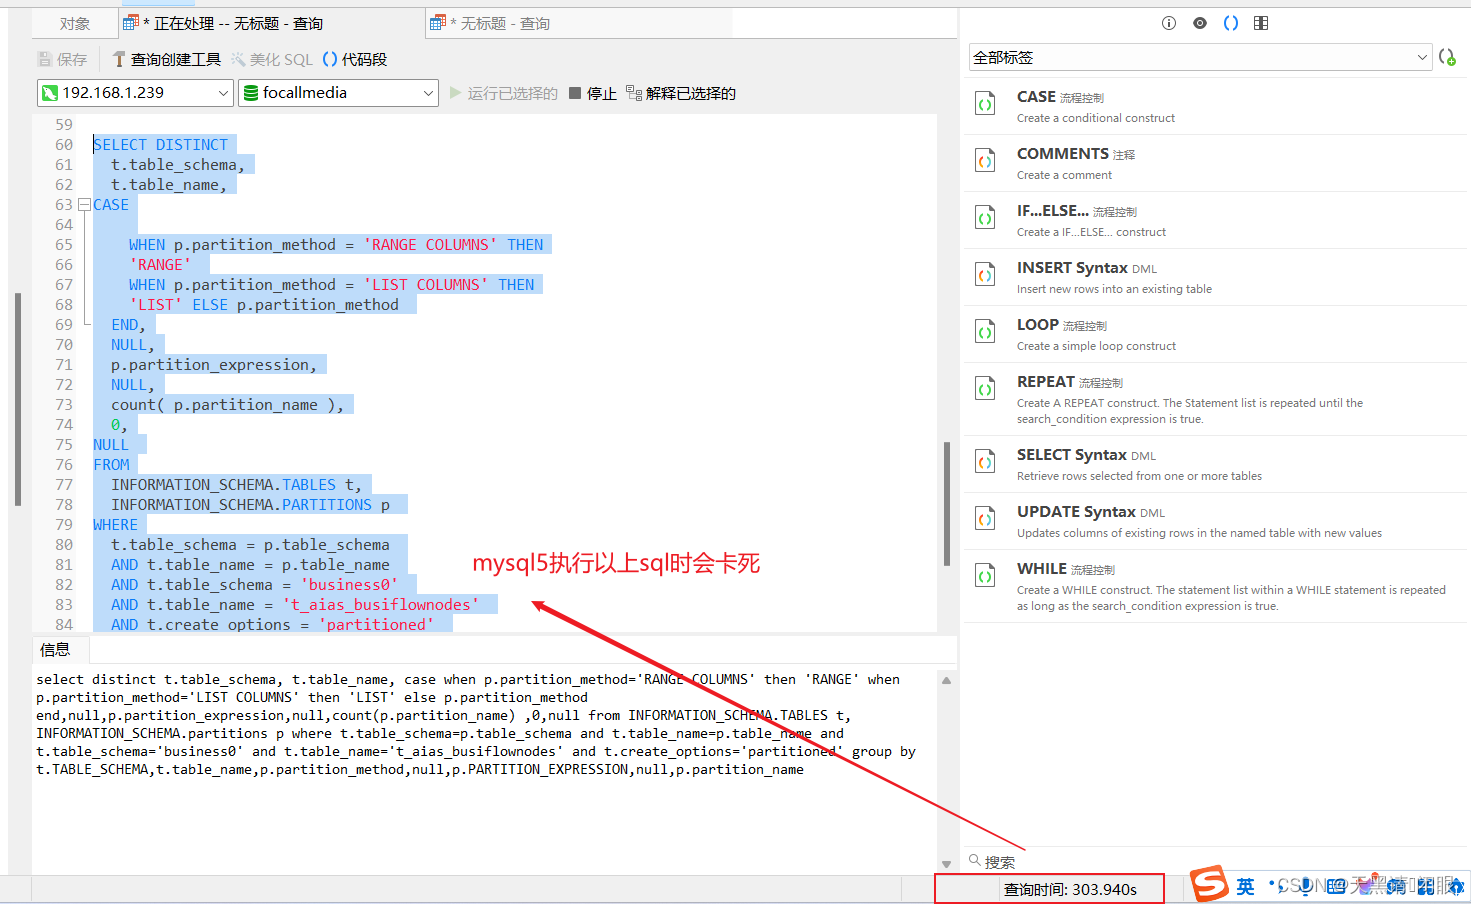Switch to the 对象 tab
1471x904 pixels.
click(75, 23)
